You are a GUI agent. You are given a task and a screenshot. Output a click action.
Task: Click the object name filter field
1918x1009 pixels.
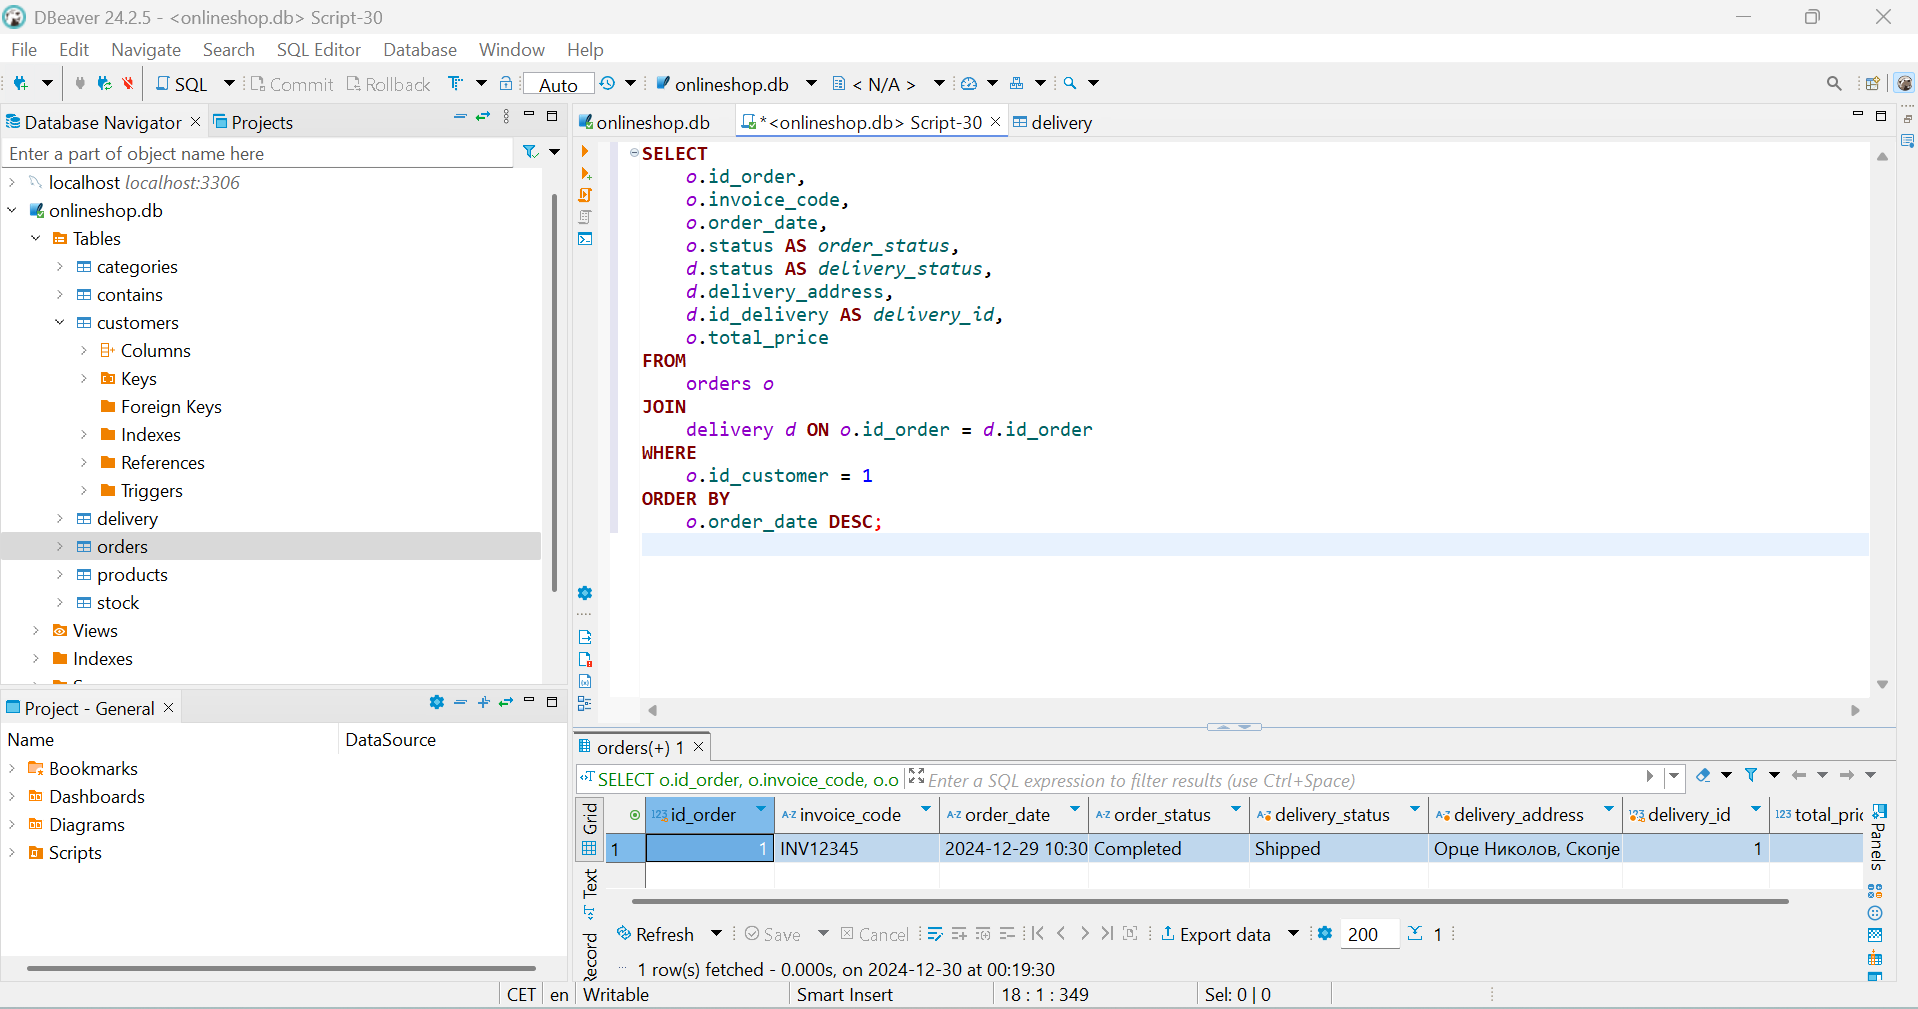coord(258,154)
